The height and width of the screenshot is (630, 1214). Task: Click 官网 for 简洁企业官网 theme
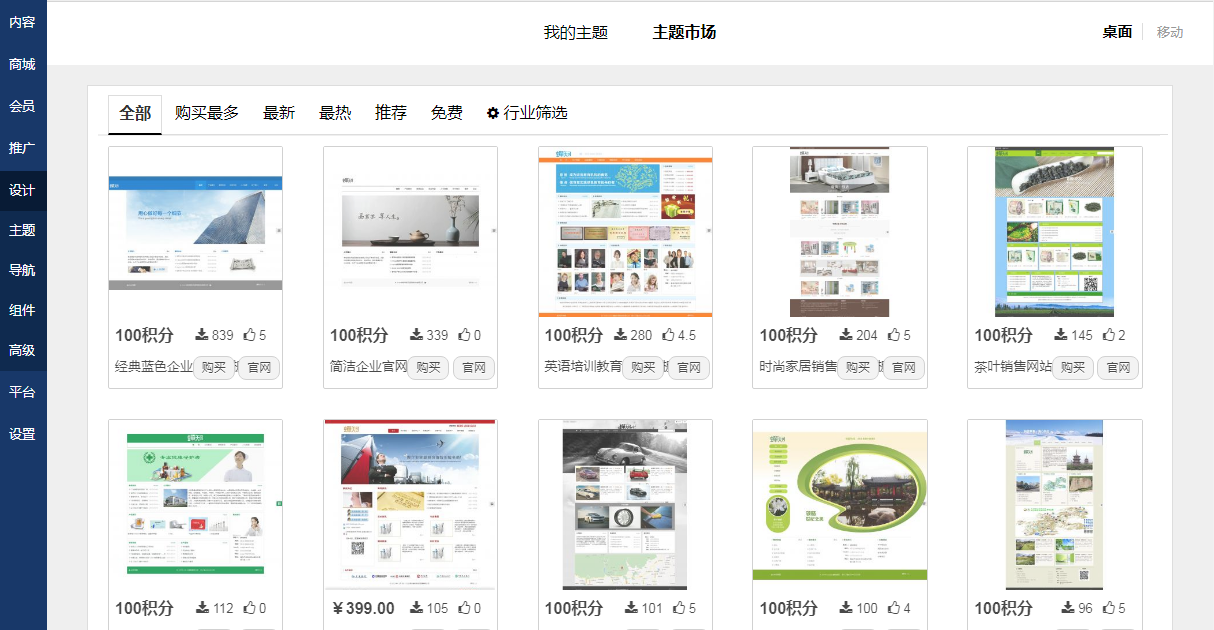pos(474,367)
